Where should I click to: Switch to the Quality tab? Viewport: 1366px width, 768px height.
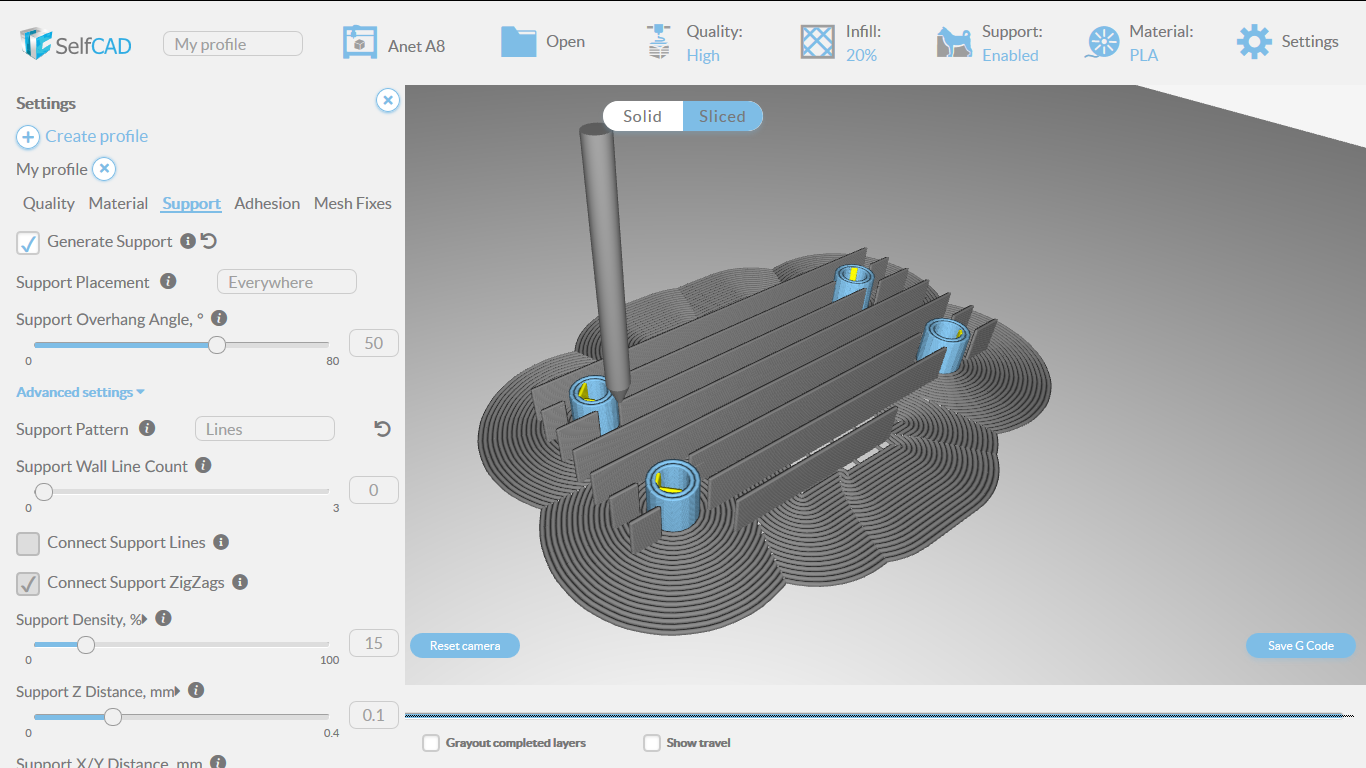point(49,203)
